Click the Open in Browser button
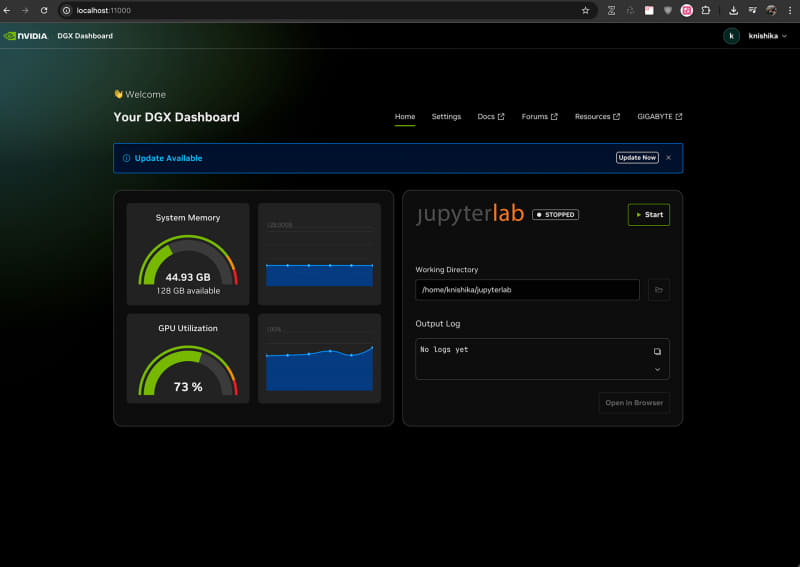 click(x=634, y=403)
